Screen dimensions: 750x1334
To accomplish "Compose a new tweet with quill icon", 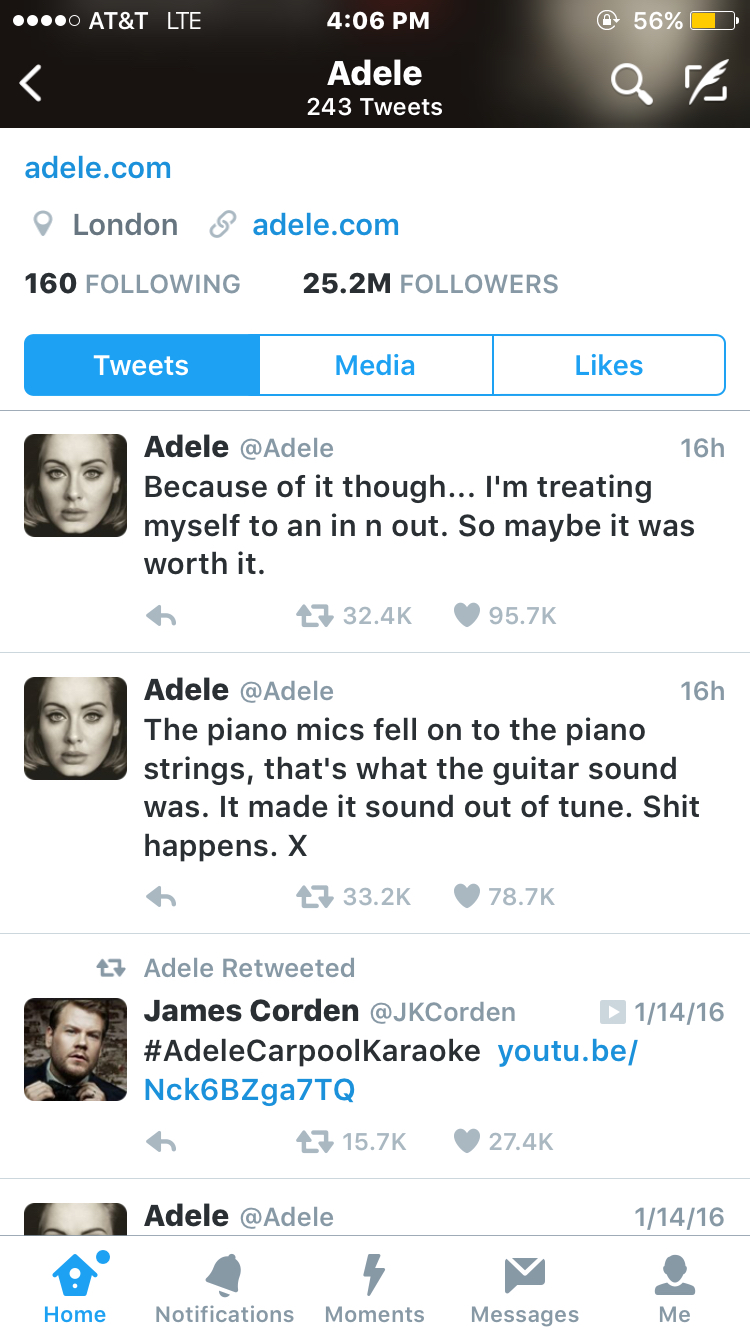I will click(x=705, y=84).
